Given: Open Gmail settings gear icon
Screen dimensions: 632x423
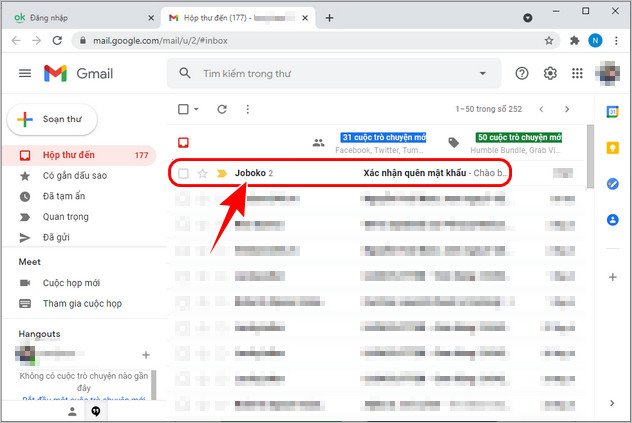Looking at the screenshot, I should [x=549, y=73].
